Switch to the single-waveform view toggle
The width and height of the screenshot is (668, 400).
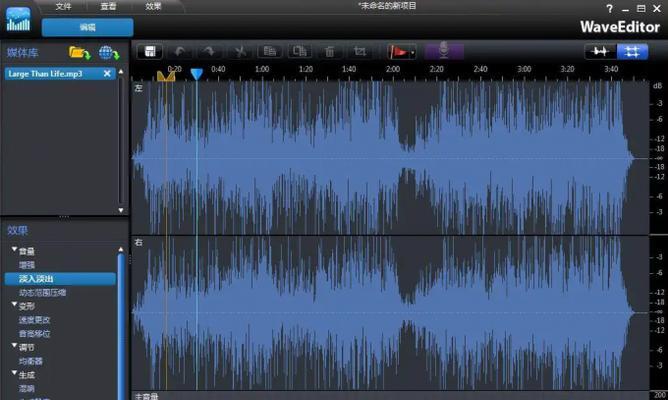point(601,52)
